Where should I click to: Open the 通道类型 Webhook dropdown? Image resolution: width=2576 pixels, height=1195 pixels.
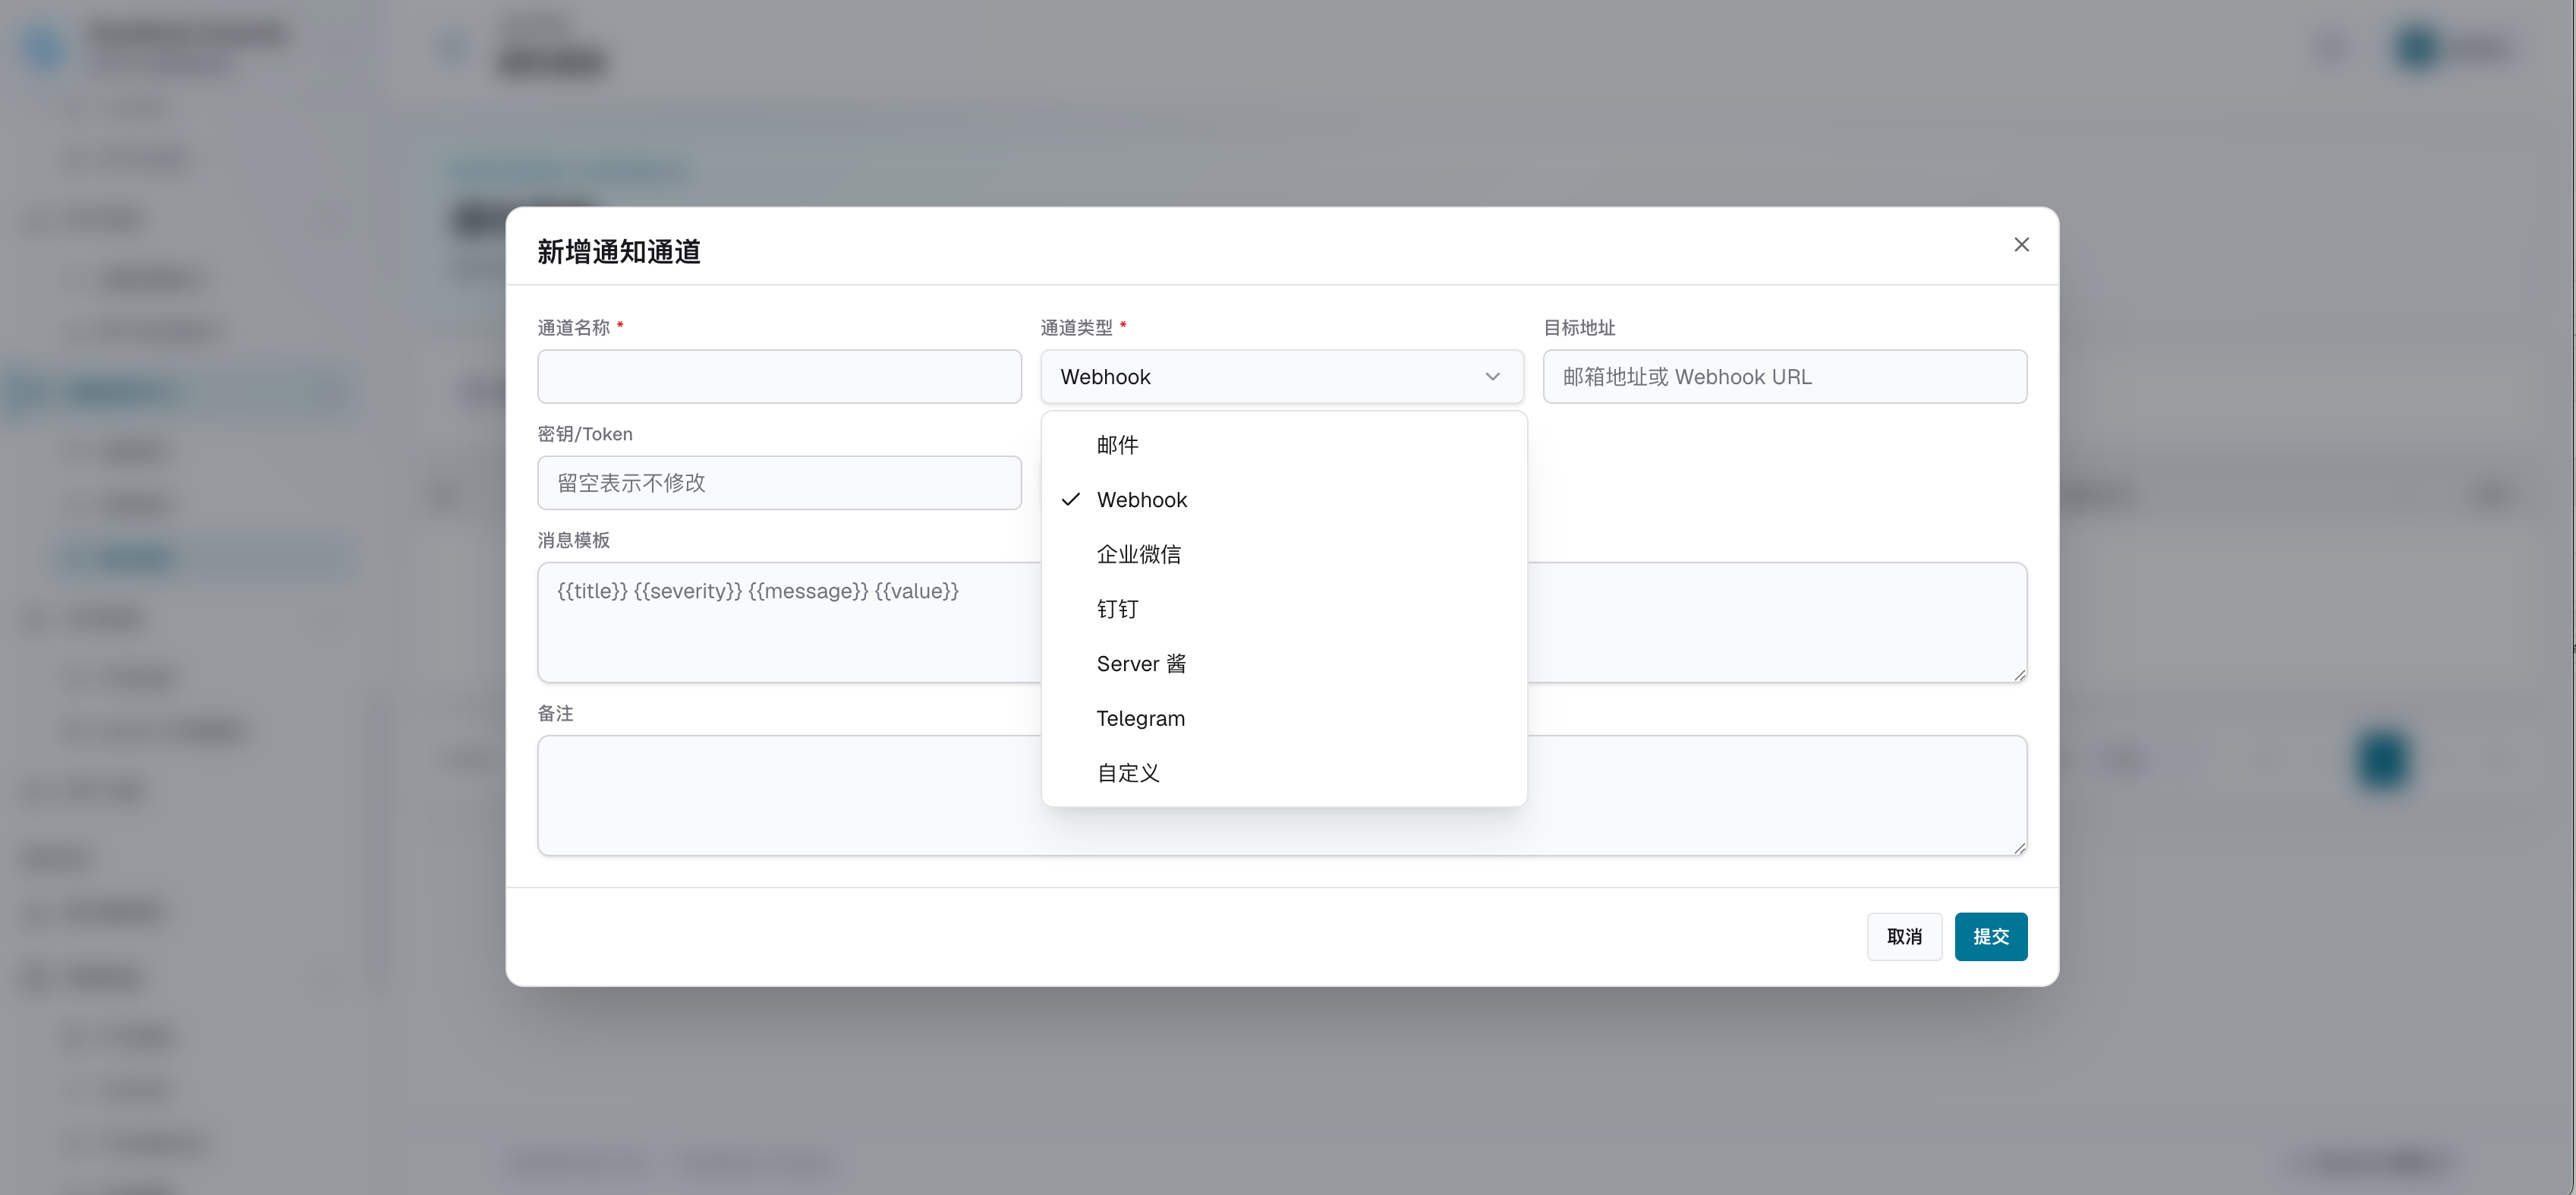[1282, 377]
